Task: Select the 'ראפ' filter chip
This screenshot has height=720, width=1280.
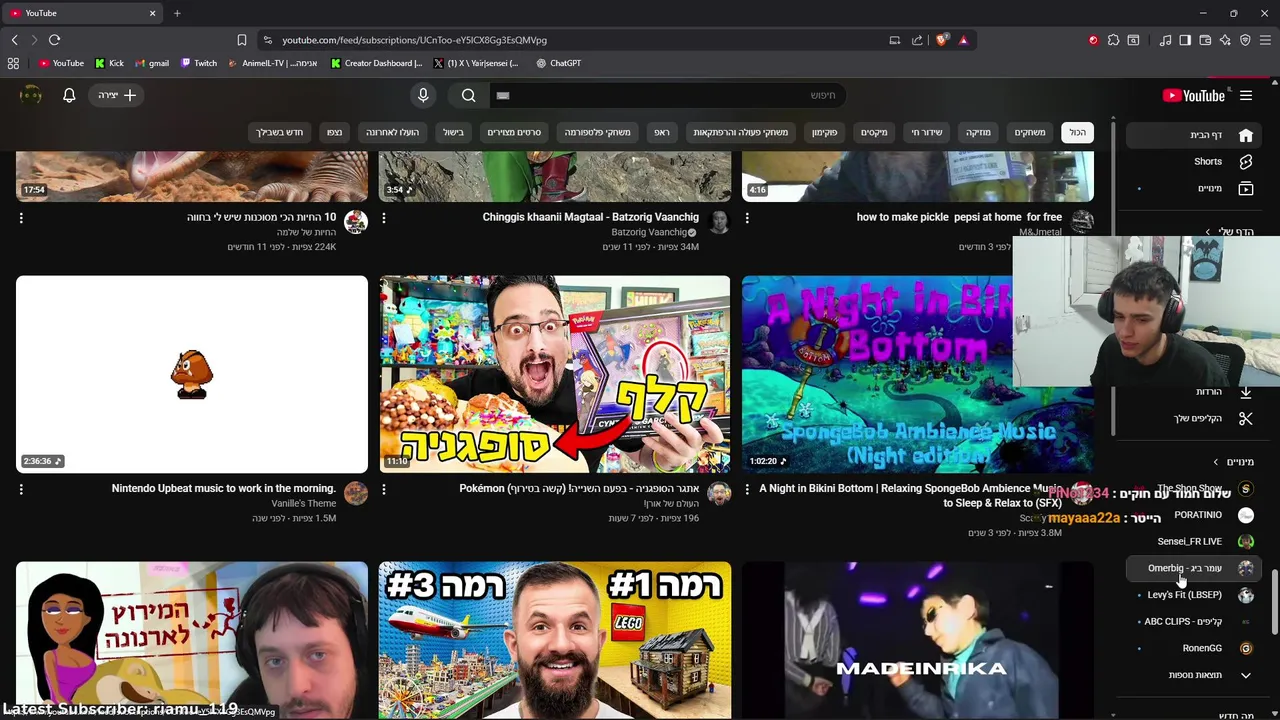Action: click(661, 132)
